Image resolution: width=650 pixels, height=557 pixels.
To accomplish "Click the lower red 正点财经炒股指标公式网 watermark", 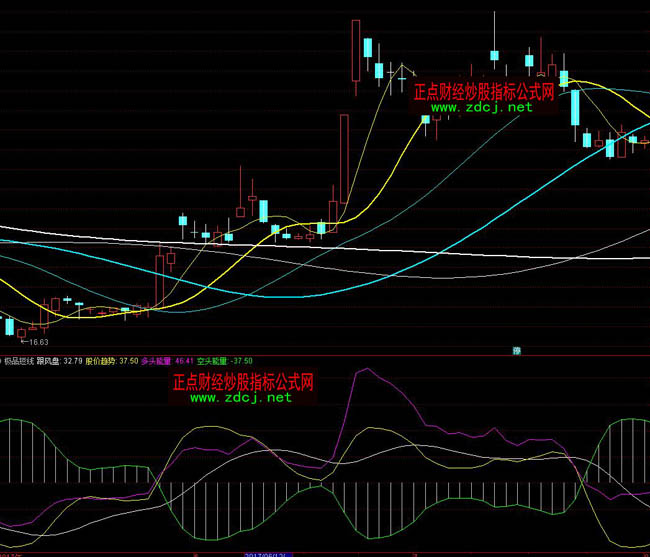I will (x=244, y=382).
